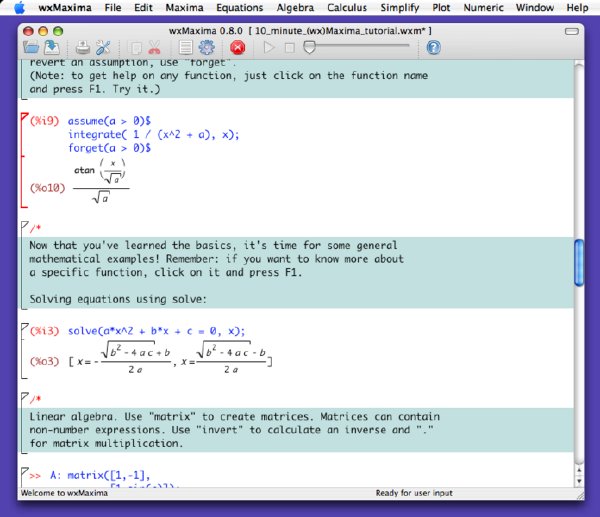Click the 'integrate( 1 / (x^2 + a), x);' line

pyautogui.click(x=153, y=135)
